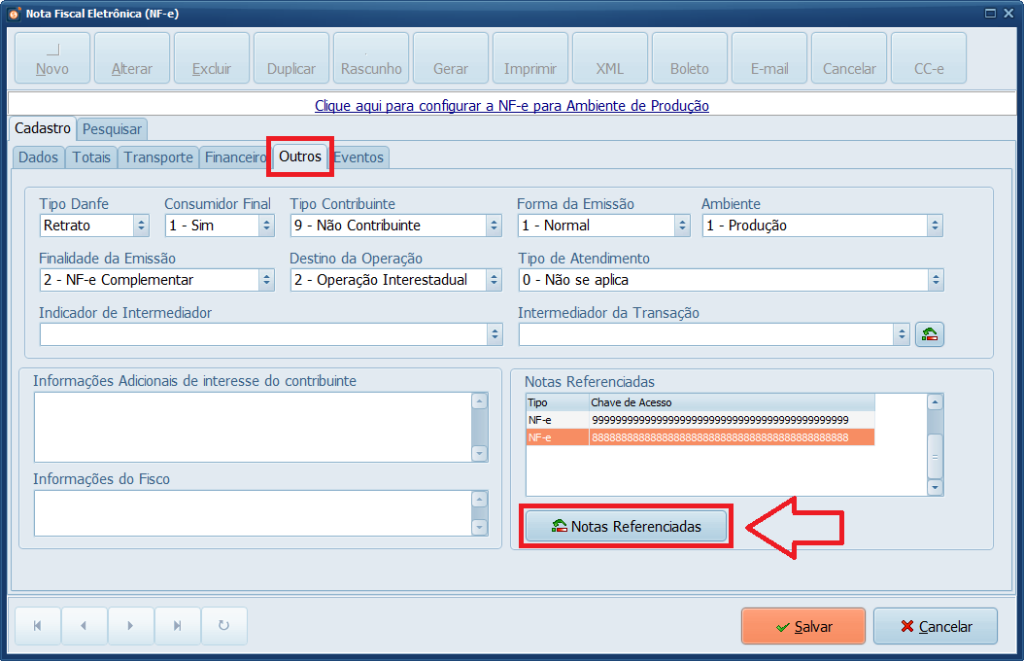Click the refresh records icon

pyautogui.click(x=224, y=626)
